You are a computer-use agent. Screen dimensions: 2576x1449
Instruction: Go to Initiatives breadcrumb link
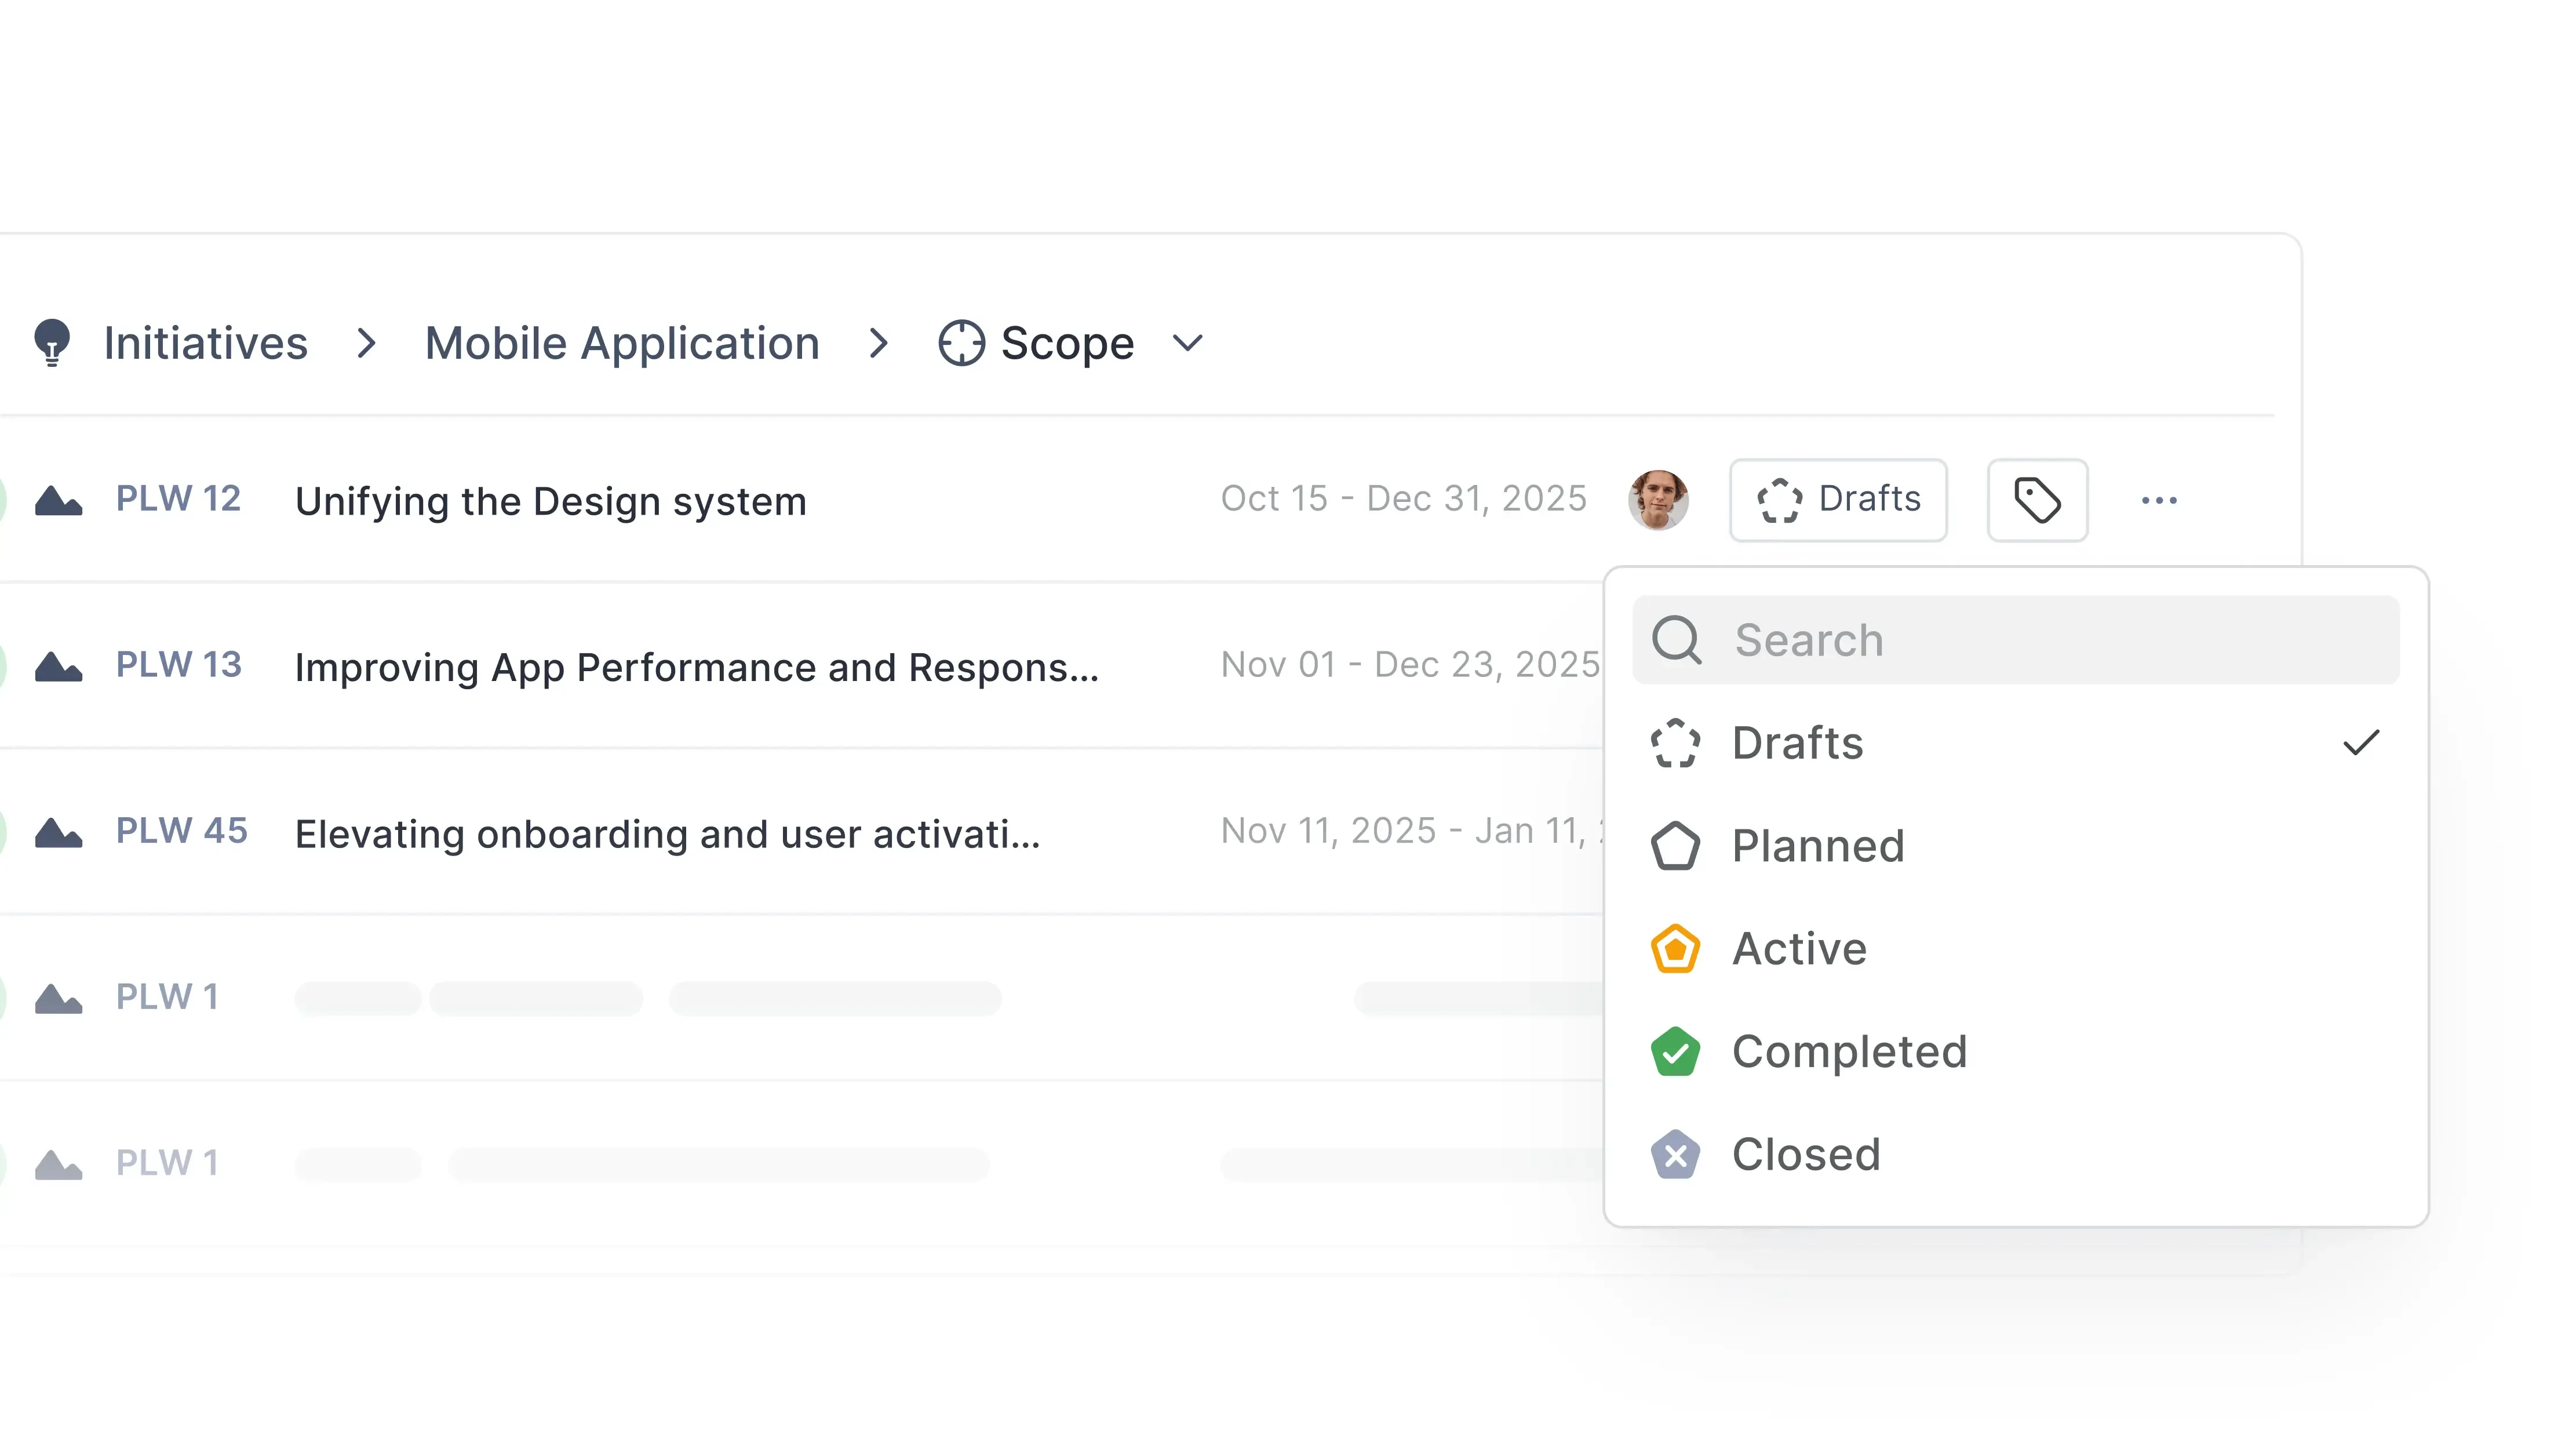pyautogui.click(x=205, y=343)
